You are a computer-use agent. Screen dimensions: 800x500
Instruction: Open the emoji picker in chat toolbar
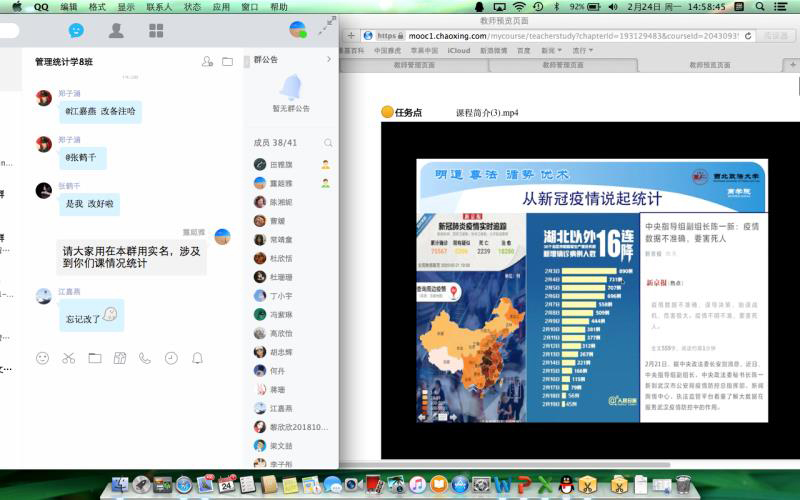[42, 358]
